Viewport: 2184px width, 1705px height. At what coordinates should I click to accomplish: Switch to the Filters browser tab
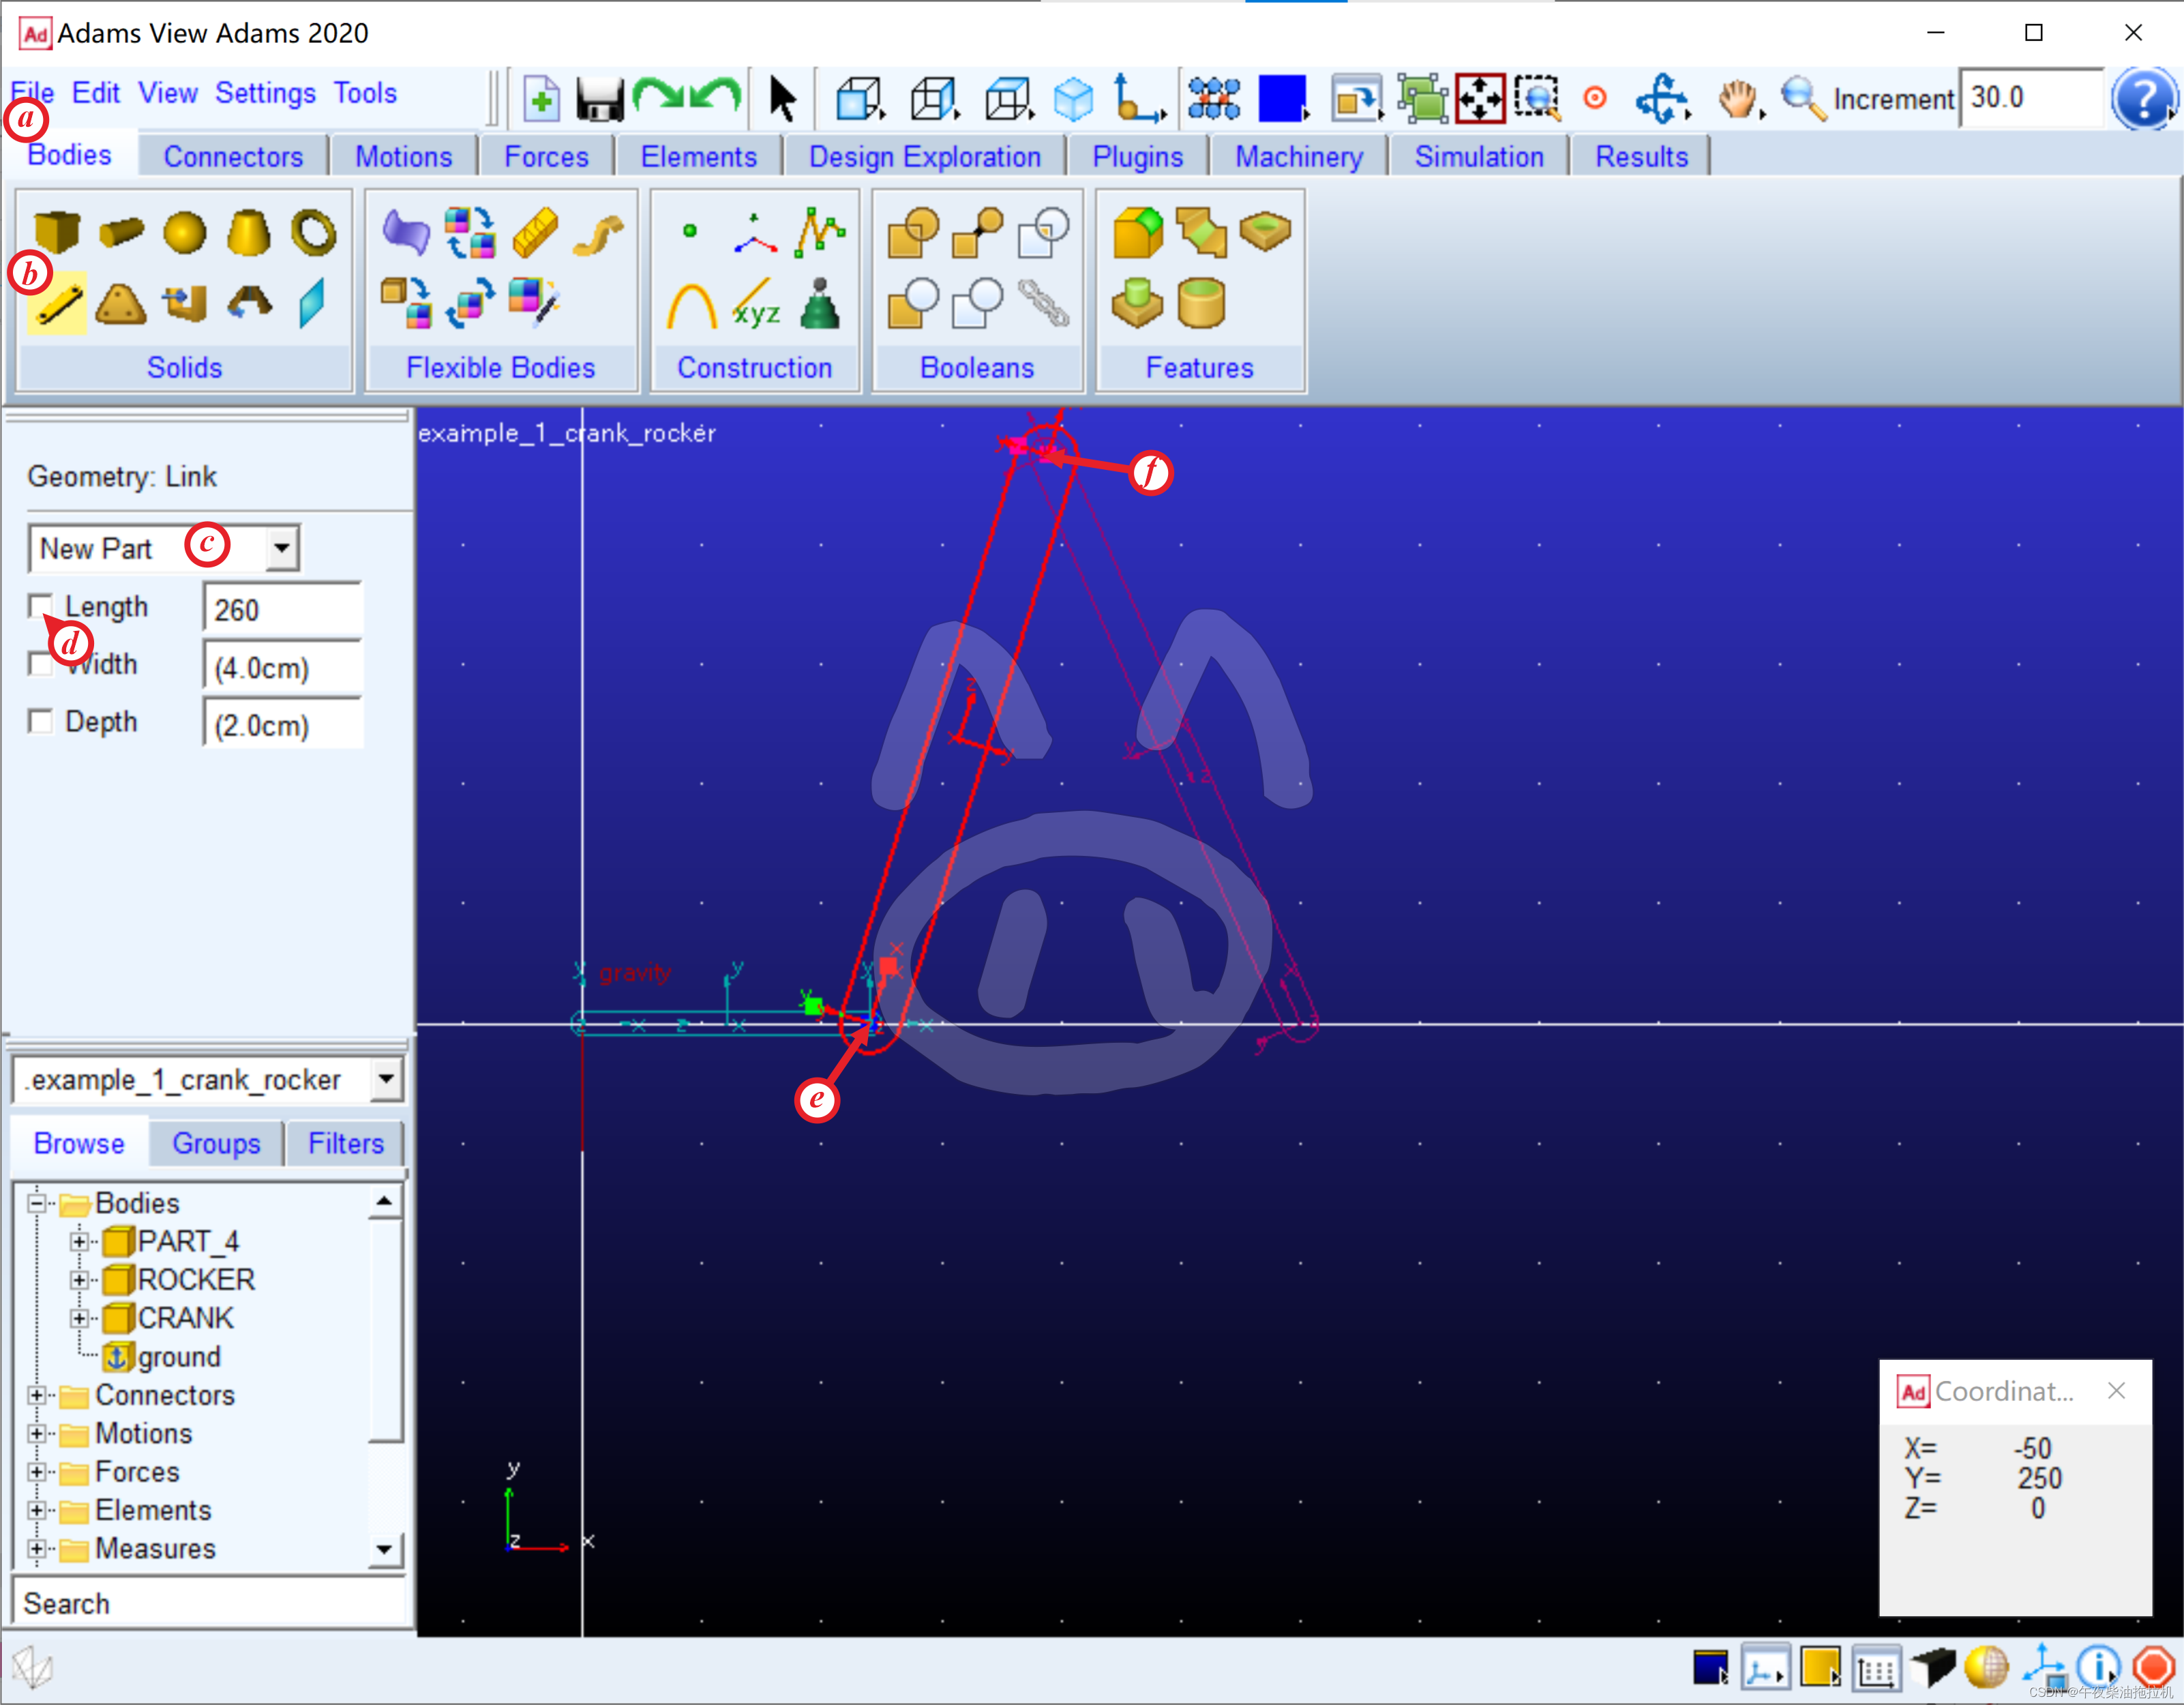click(345, 1143)
